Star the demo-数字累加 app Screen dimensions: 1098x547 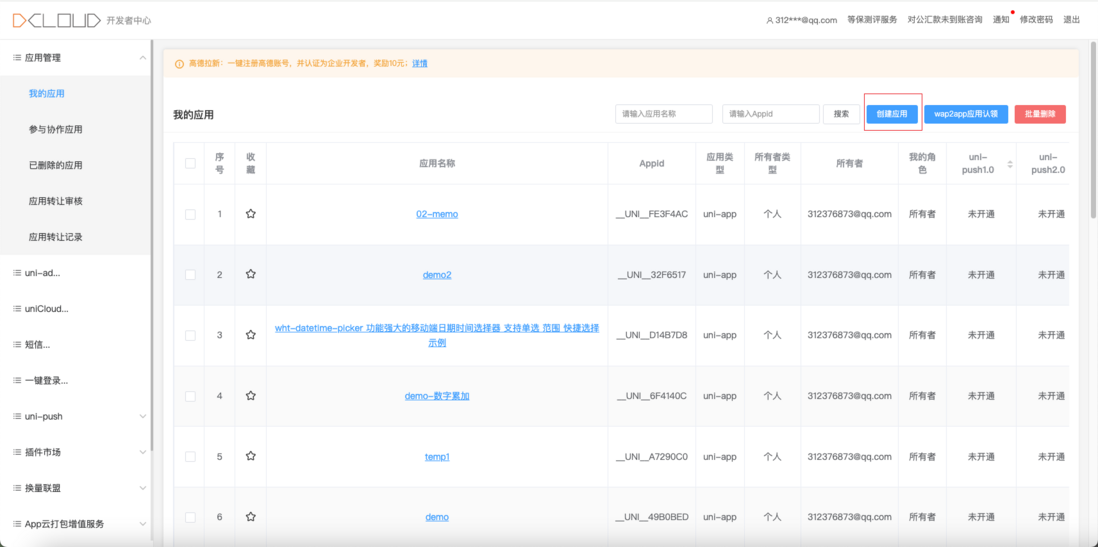click(x=251, y=396)
